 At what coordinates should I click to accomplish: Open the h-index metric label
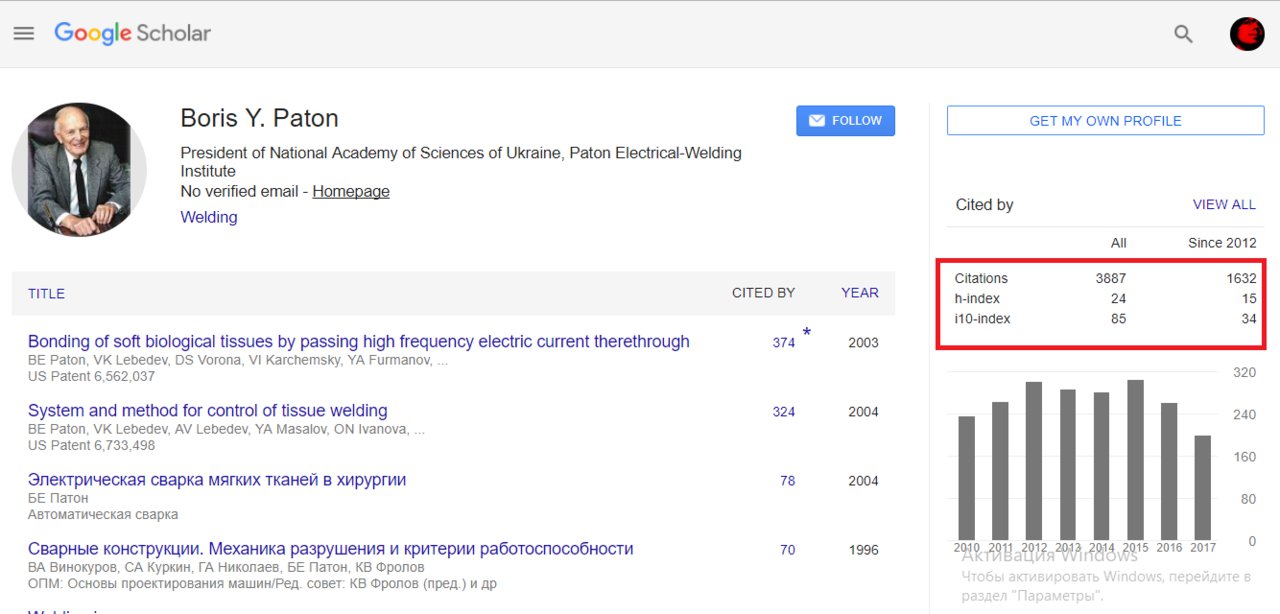tap(977, 299)
